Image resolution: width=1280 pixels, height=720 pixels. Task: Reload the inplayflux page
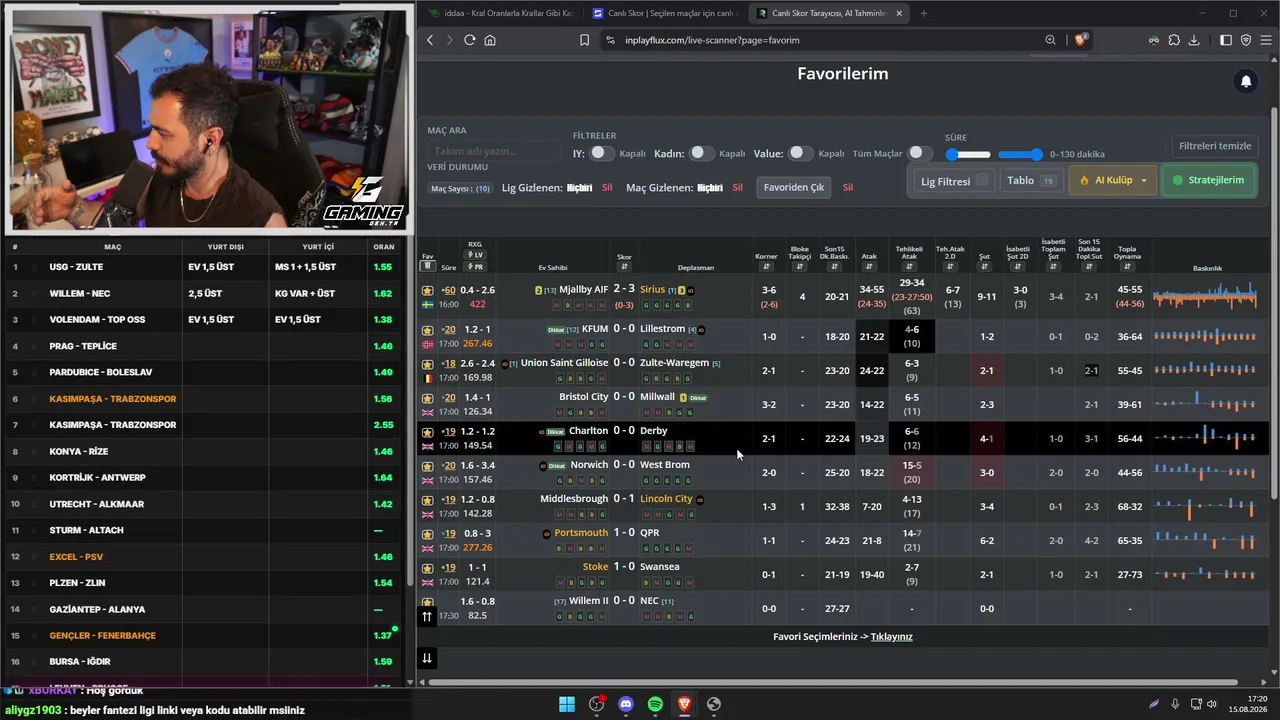coord(469,40)
